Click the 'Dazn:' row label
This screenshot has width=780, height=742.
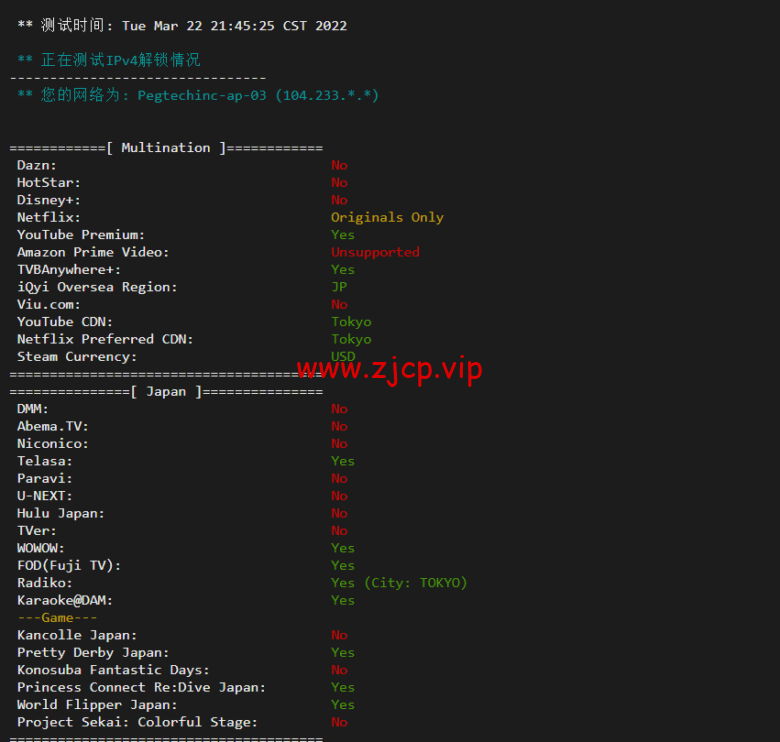point(37,165)
